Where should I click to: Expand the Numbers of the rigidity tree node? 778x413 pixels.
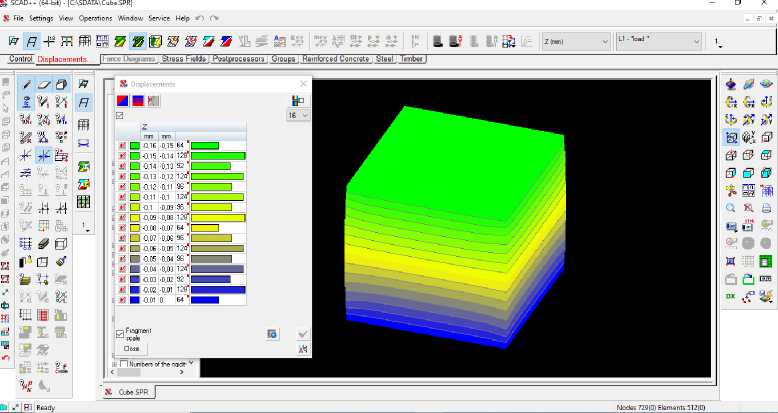tap(115, 364)
